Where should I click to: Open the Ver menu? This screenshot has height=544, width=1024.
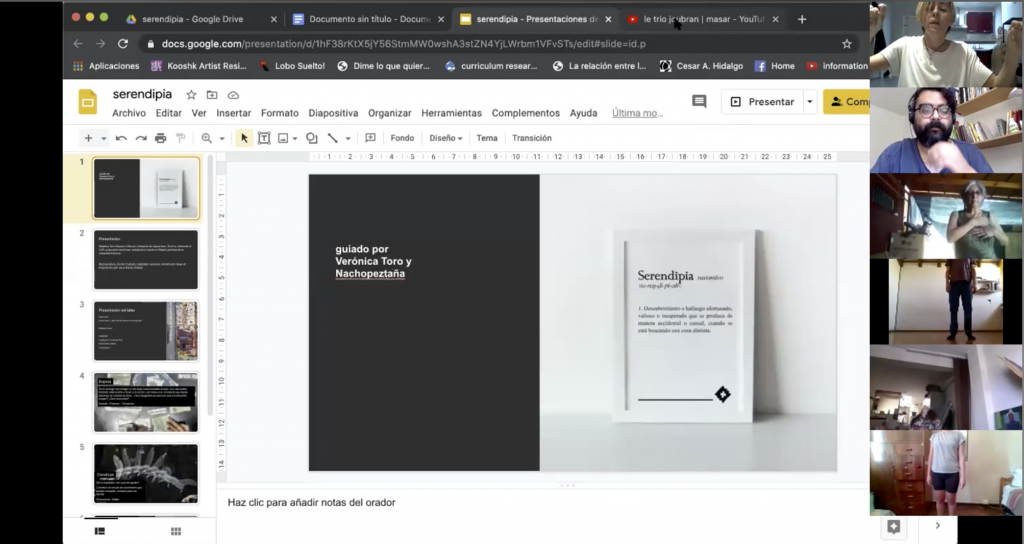[x=199, y=113]
